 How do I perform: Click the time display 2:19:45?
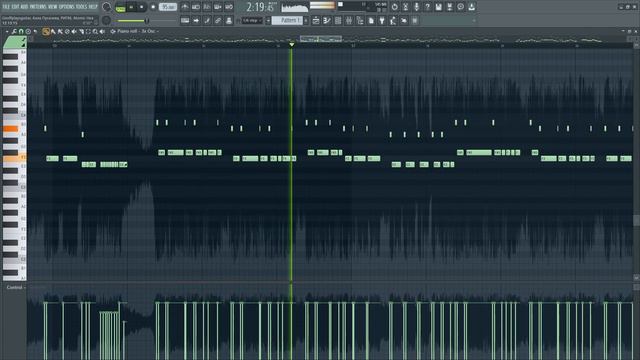pos(260,7)
